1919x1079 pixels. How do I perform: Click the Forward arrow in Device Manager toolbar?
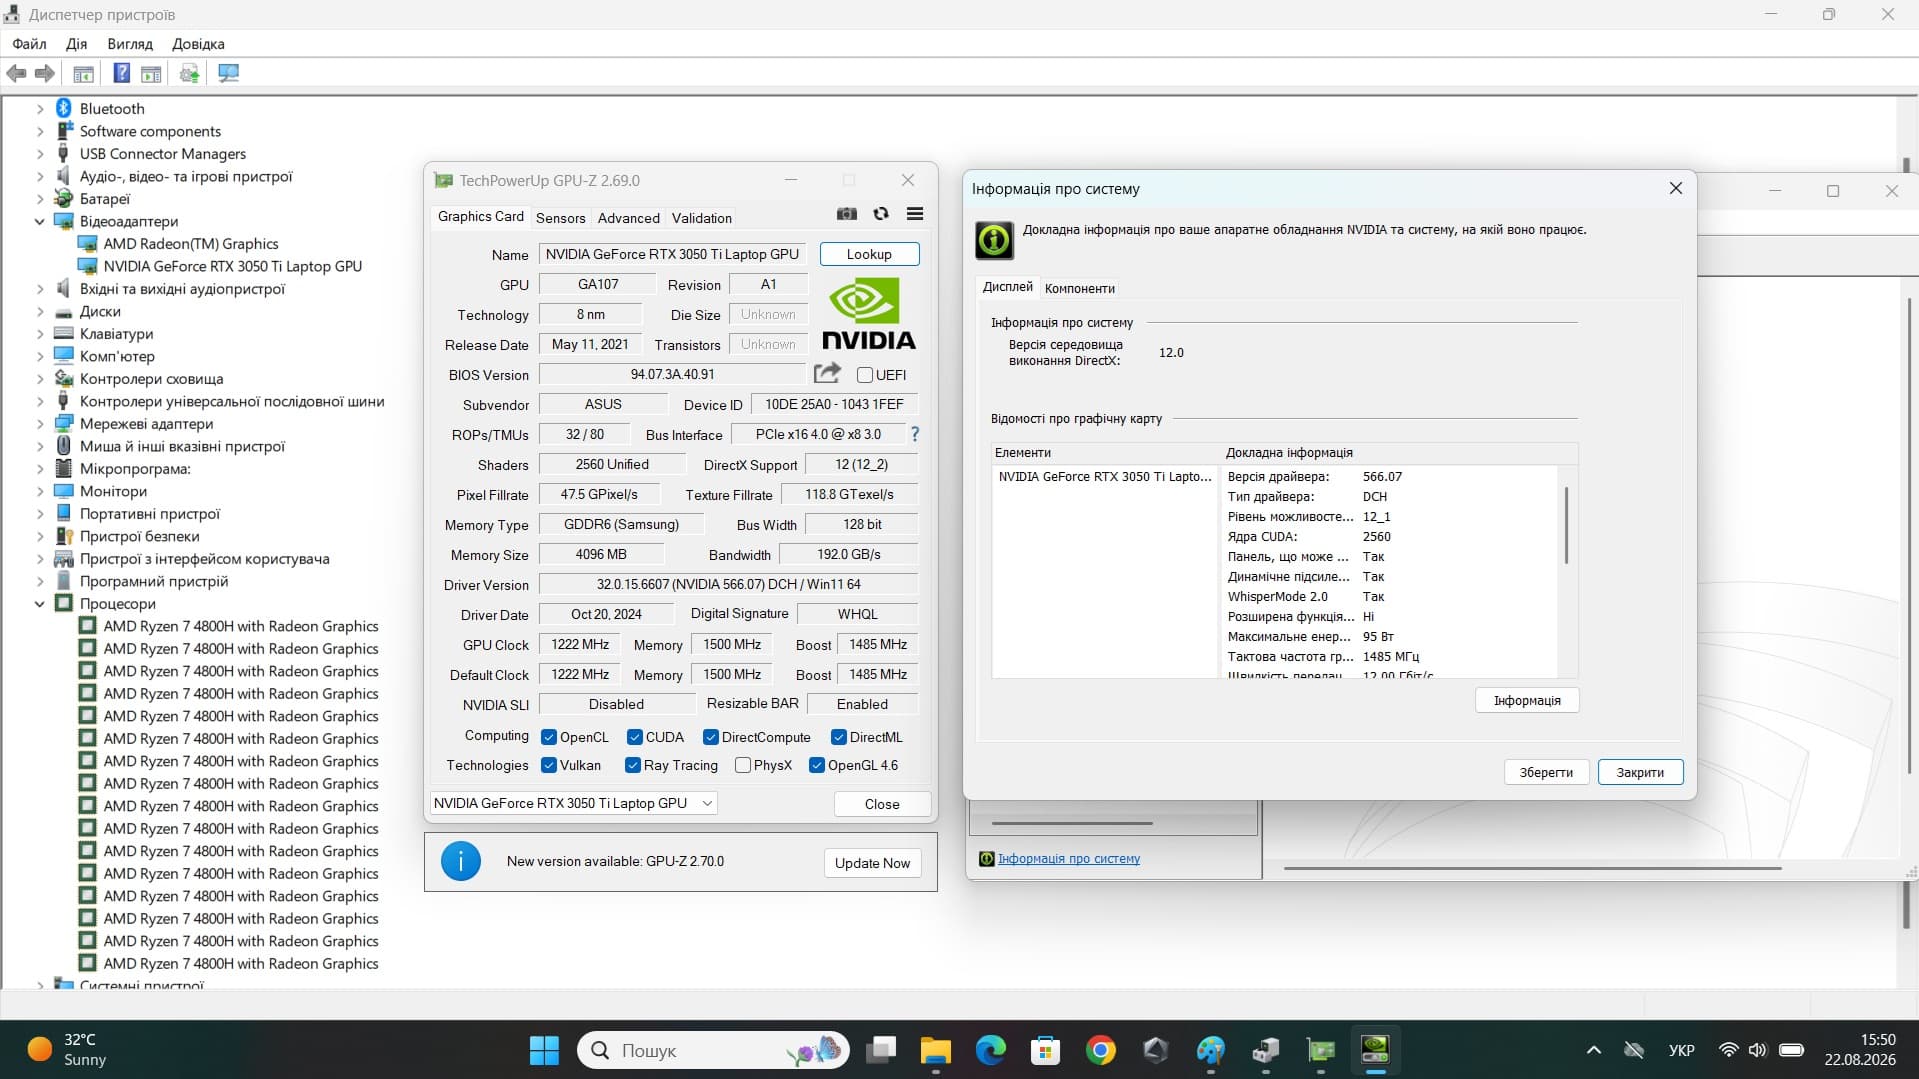tap(44, 73)
